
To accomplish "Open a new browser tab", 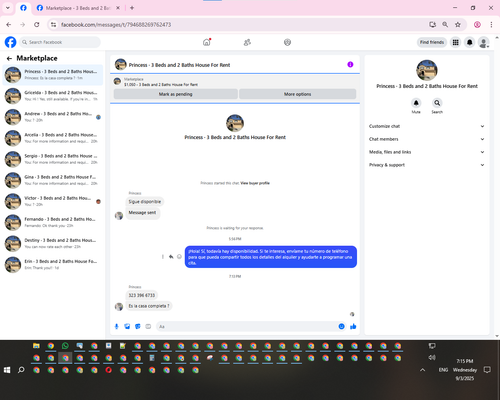I will point(132,8).
